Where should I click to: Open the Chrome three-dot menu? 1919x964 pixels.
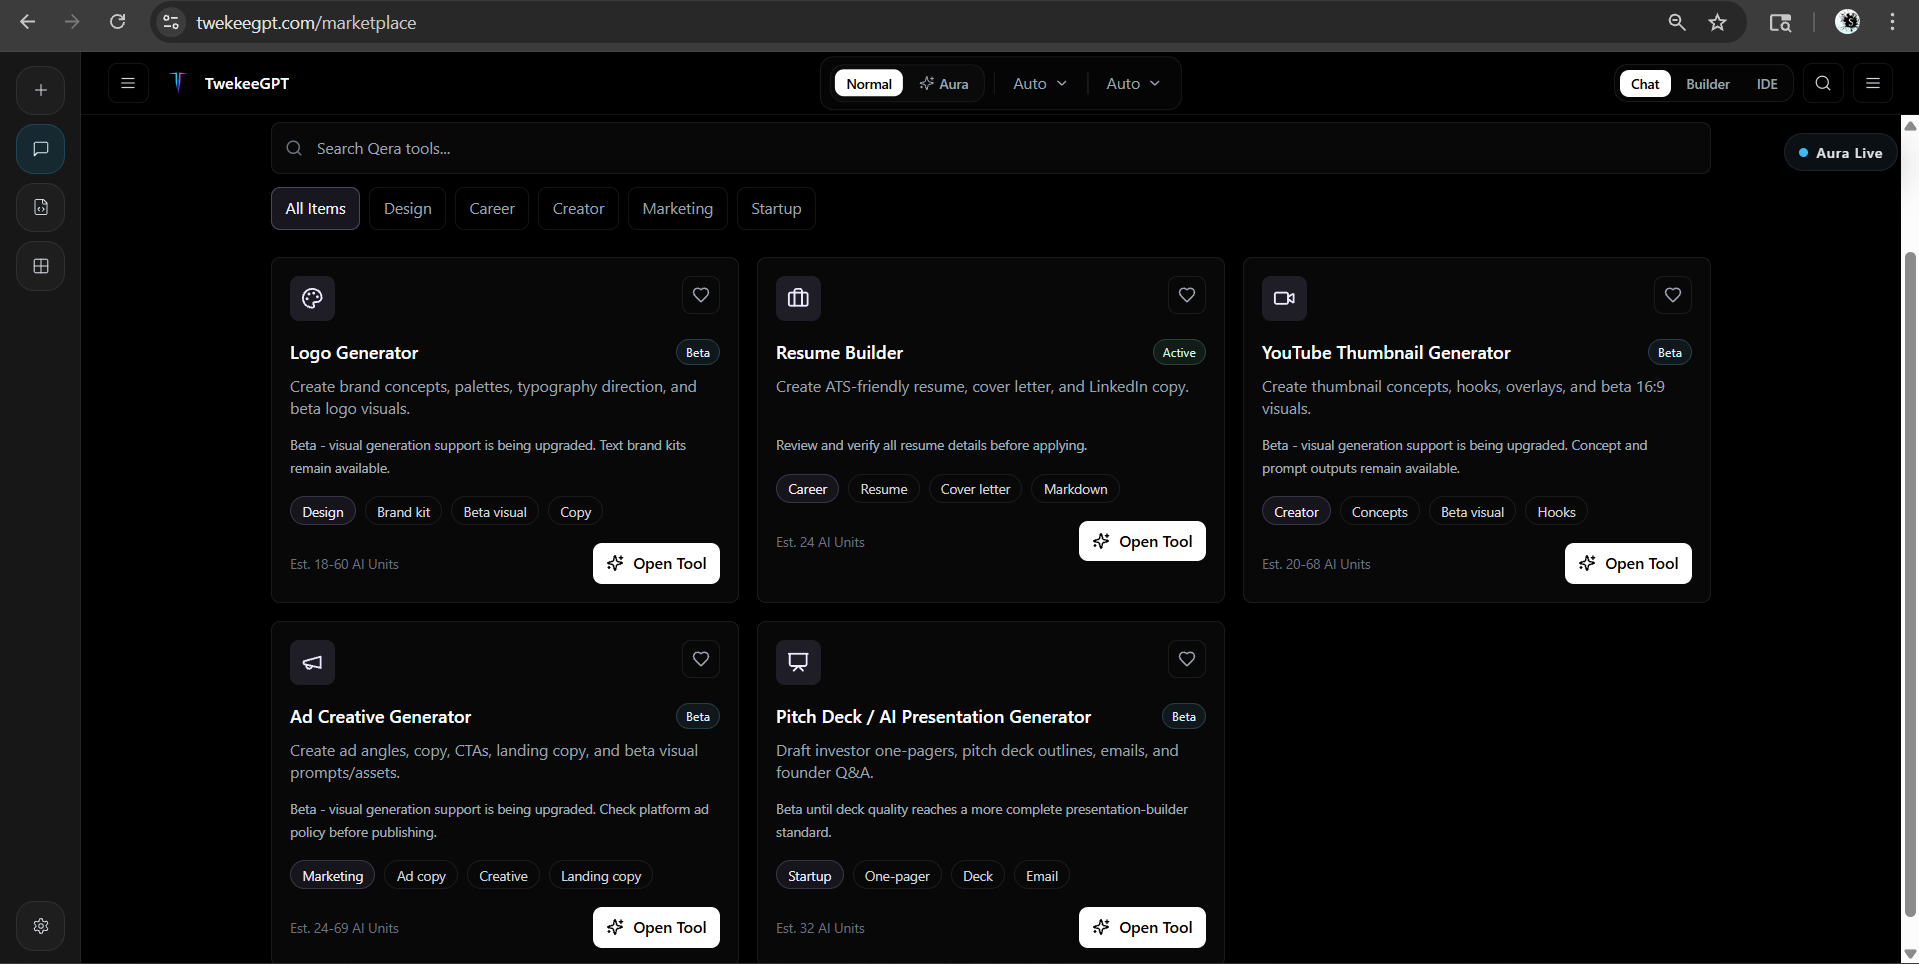[1892, 22]
